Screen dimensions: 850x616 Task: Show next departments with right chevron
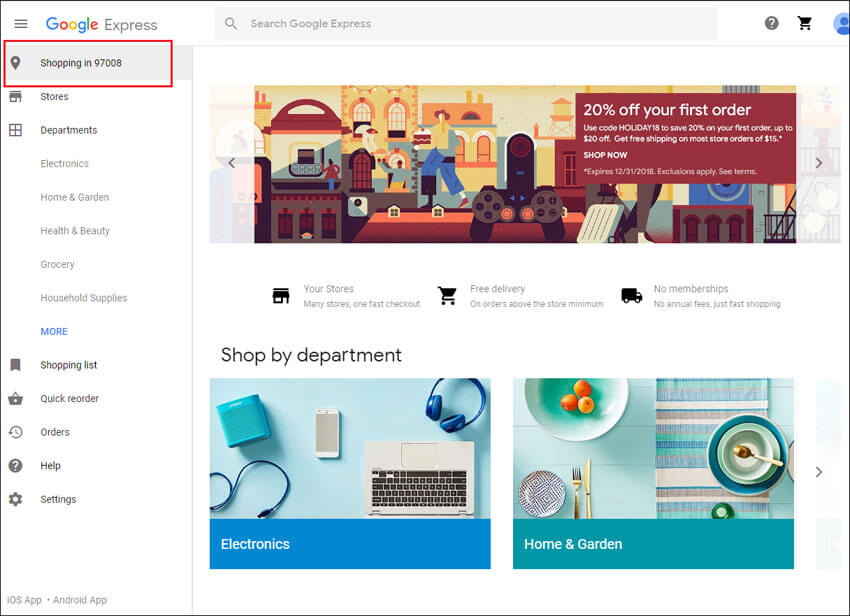pyautogui.click(x=819, y=472)
